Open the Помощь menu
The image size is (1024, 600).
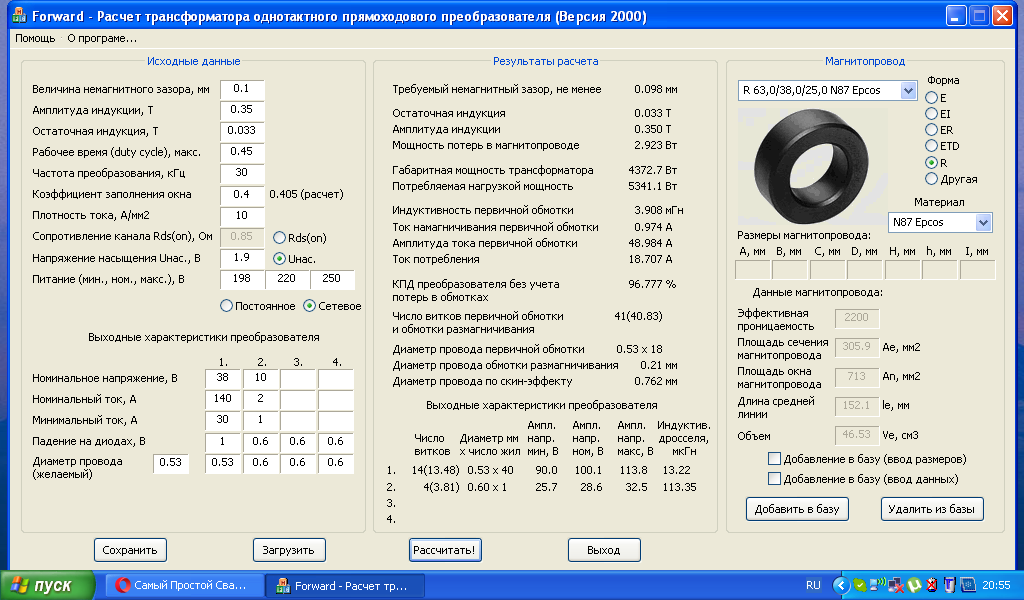35,39
